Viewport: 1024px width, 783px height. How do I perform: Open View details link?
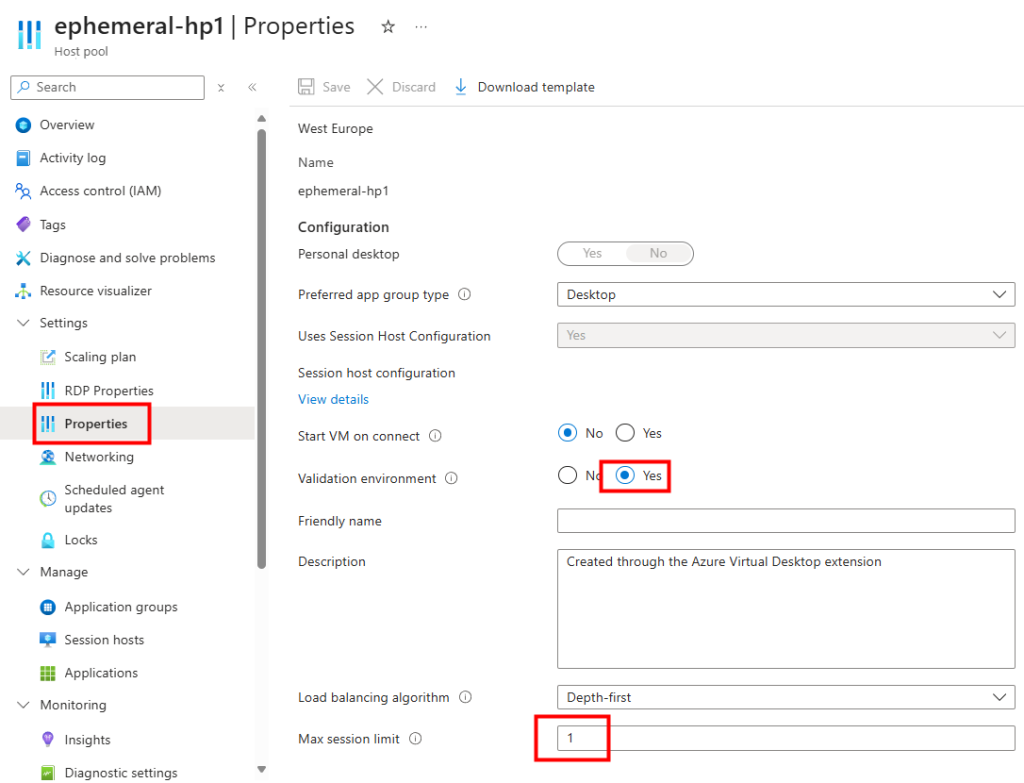click(x=333, y=400)
